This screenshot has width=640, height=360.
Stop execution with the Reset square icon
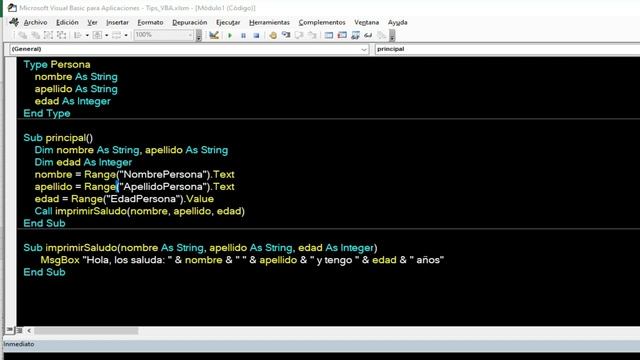(256, 36)
